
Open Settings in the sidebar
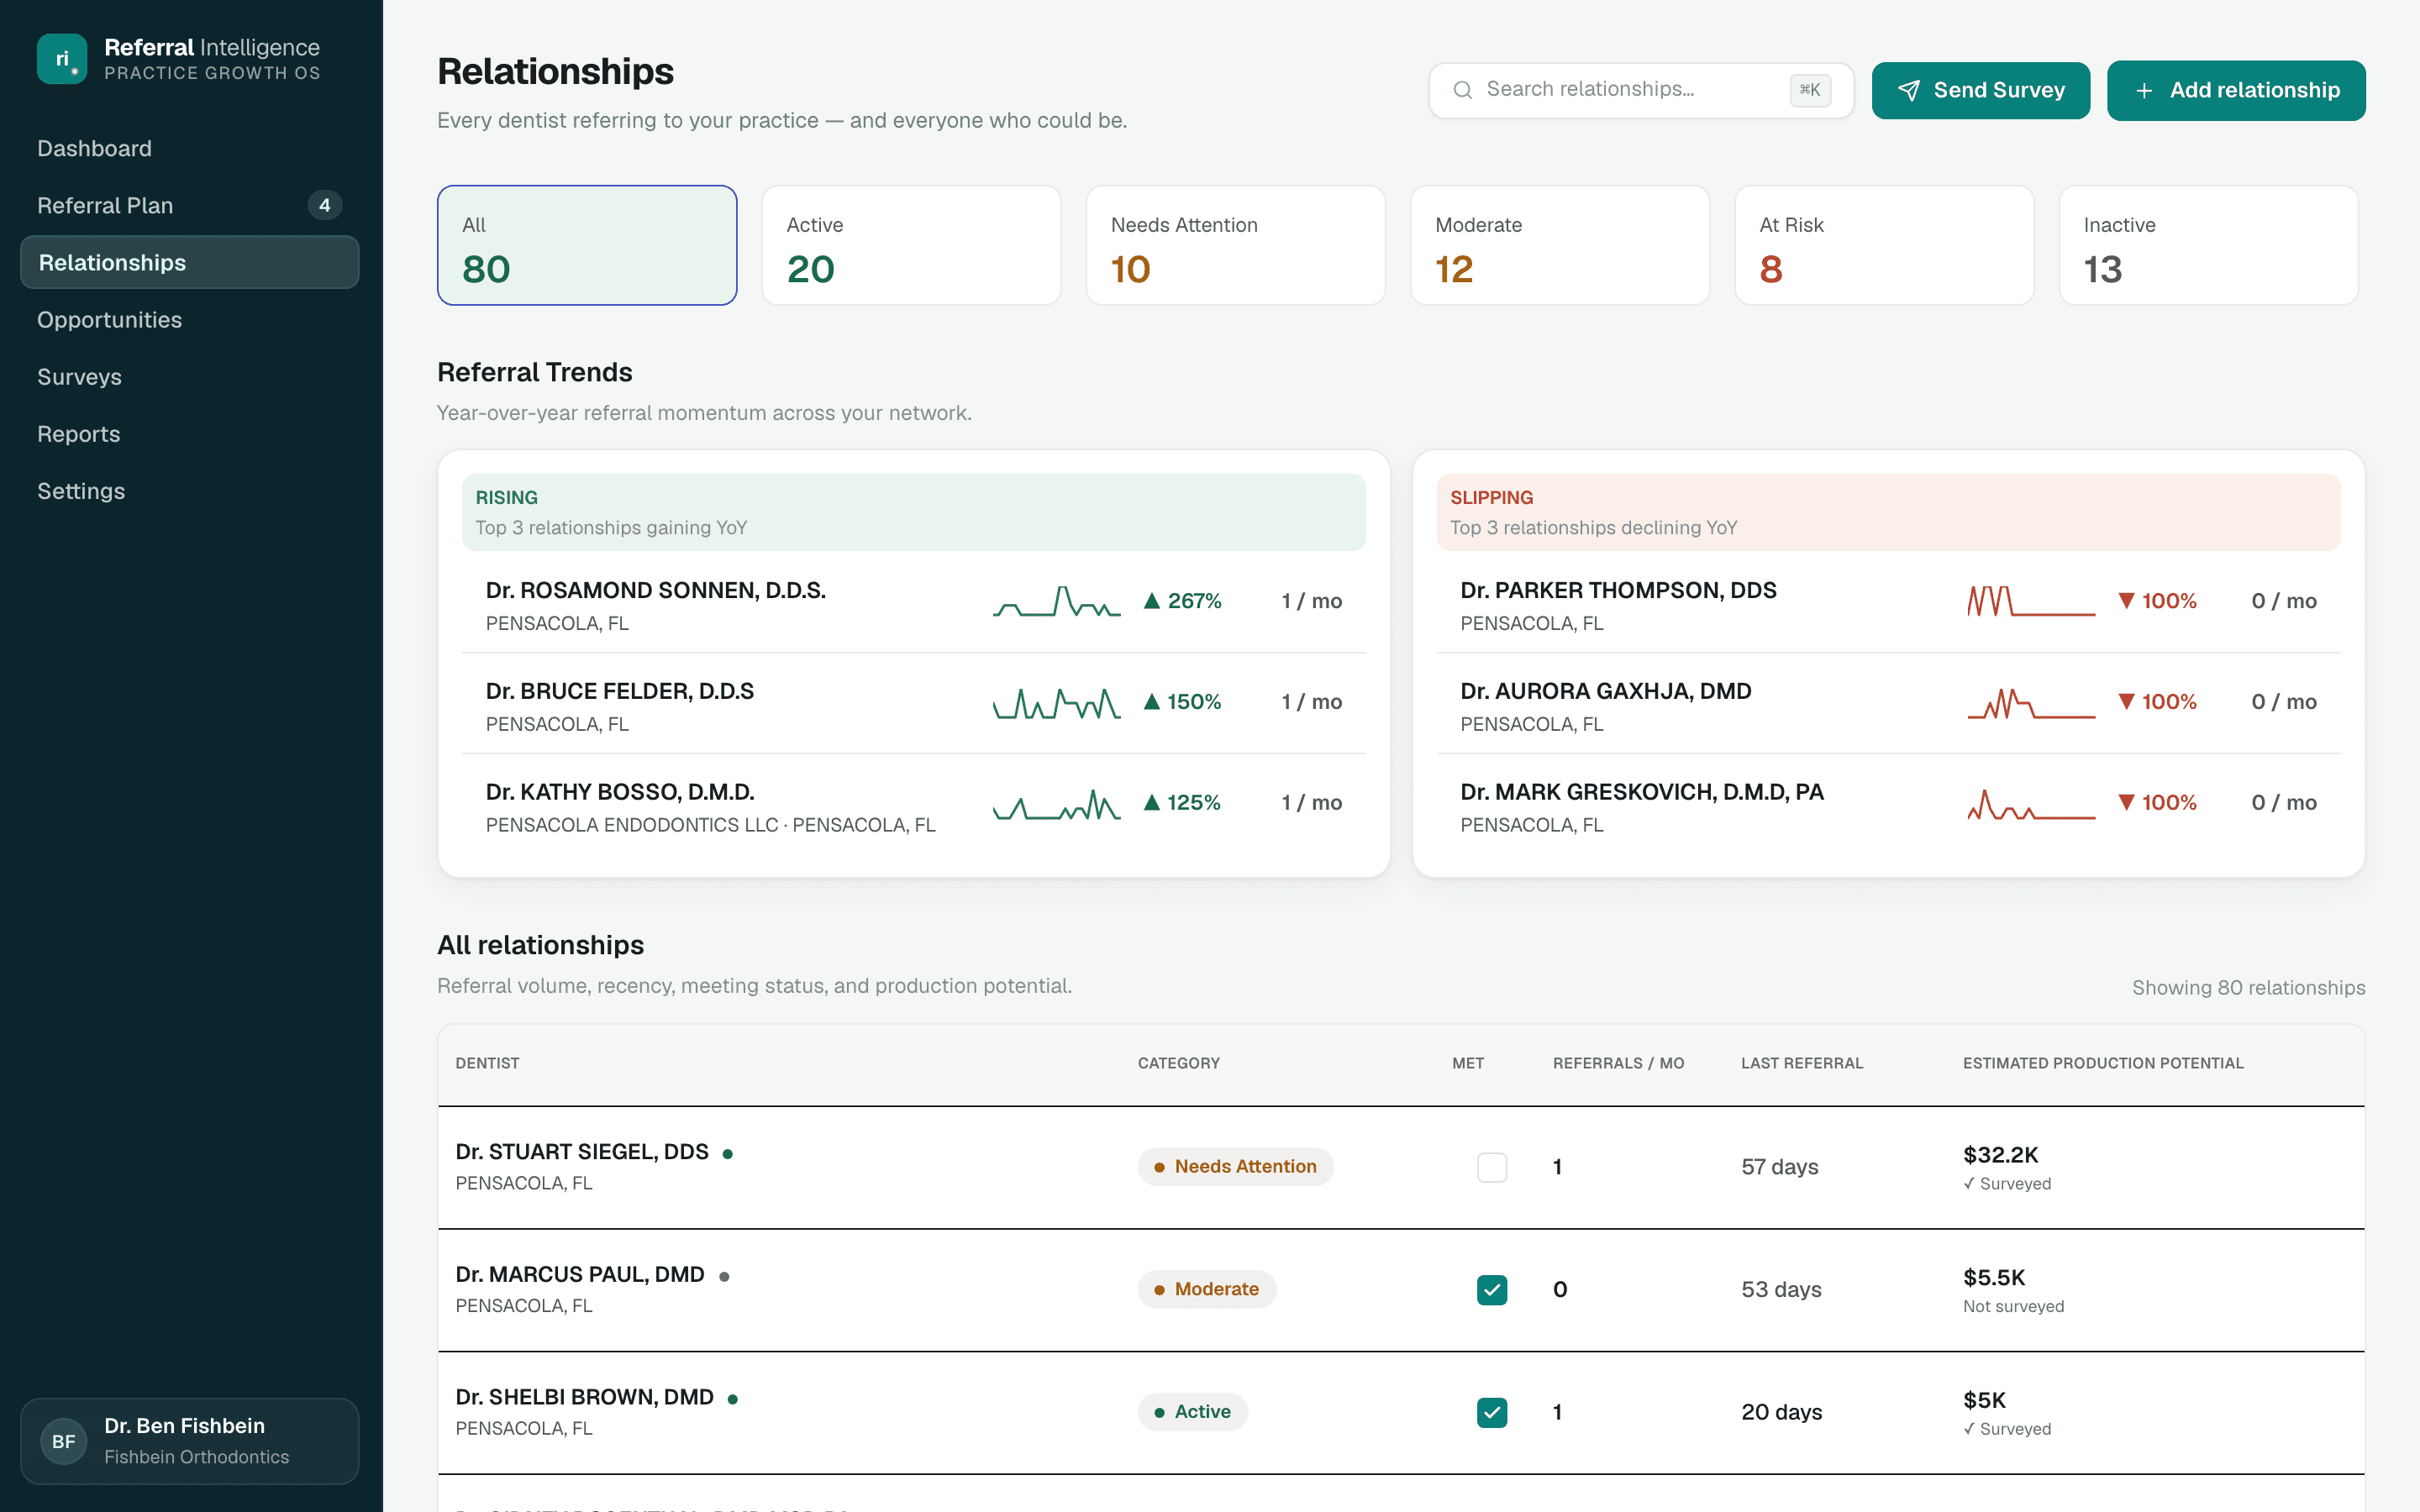pos(189,491)
